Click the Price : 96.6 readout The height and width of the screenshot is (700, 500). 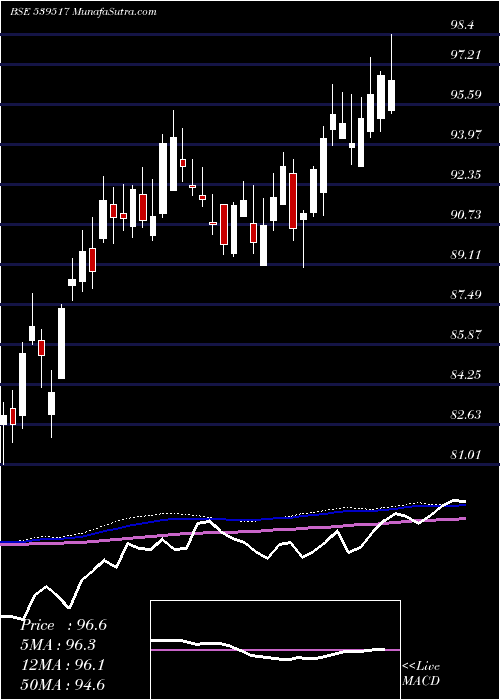[63, 625]
